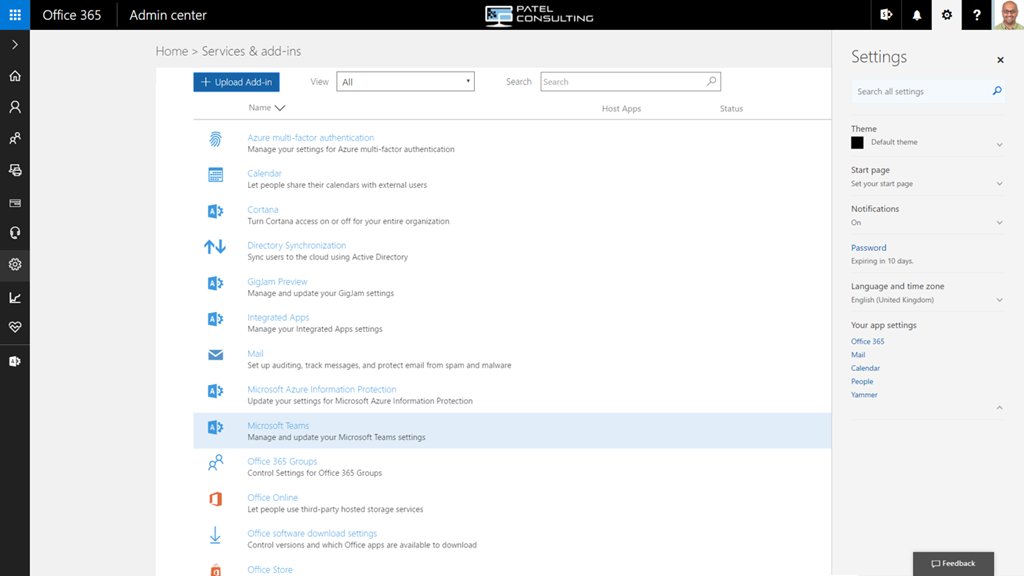1024x576 pixels.
Task: Open the Help question mark icon
Action: coord(977,15)
